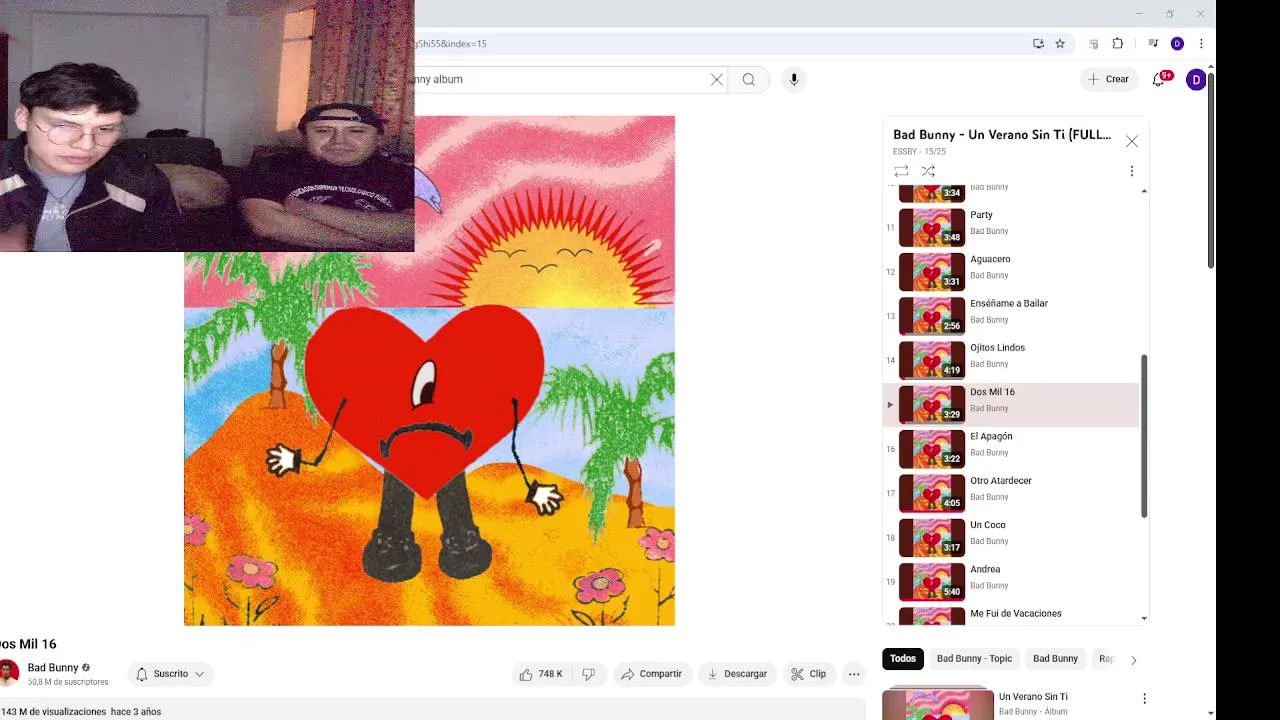Expand the Suscrito subscription dropdown
The image size is (1280, 720).
tap(170, 674)
